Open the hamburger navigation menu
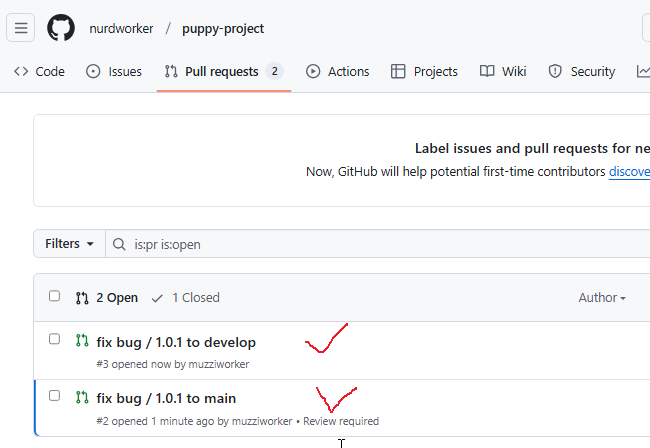The width and height of the screenshot is (650, 448). [21, 28]
